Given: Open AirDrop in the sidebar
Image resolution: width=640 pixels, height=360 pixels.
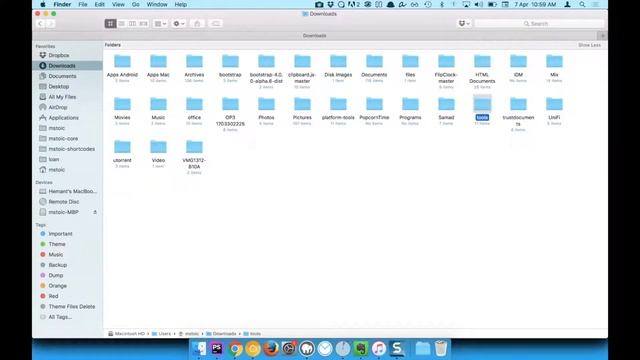Looking at the screenshot, I should [x=58, y=107].
